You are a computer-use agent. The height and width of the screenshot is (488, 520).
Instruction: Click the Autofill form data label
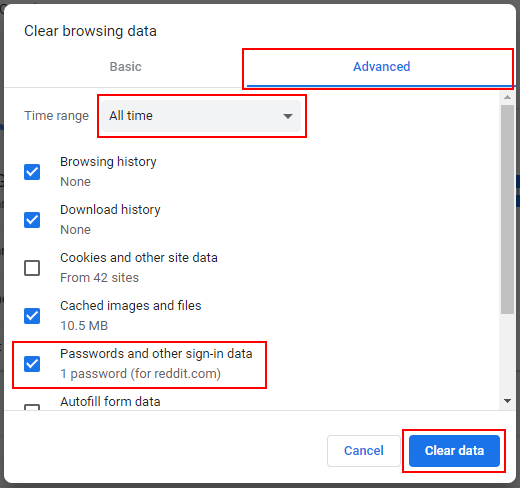(x=110, y=402)
